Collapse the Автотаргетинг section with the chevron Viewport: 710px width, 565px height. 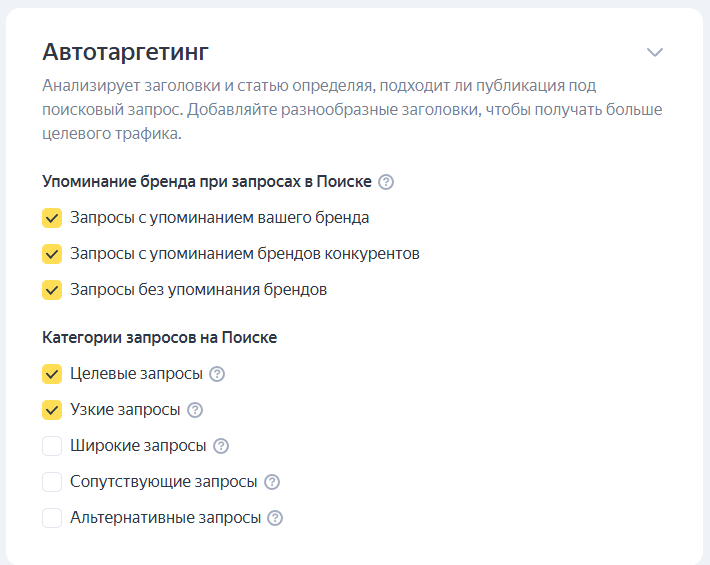(x=655, y=52)
